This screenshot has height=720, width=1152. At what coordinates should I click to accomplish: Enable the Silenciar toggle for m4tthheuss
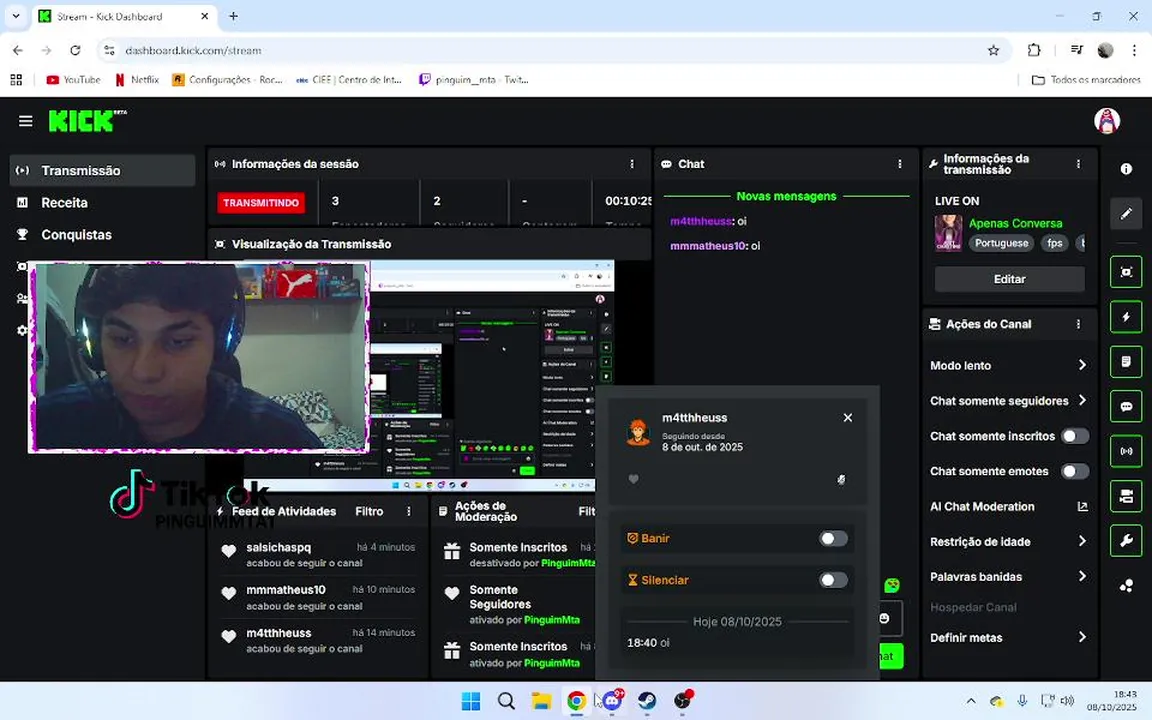click(833, 580)
